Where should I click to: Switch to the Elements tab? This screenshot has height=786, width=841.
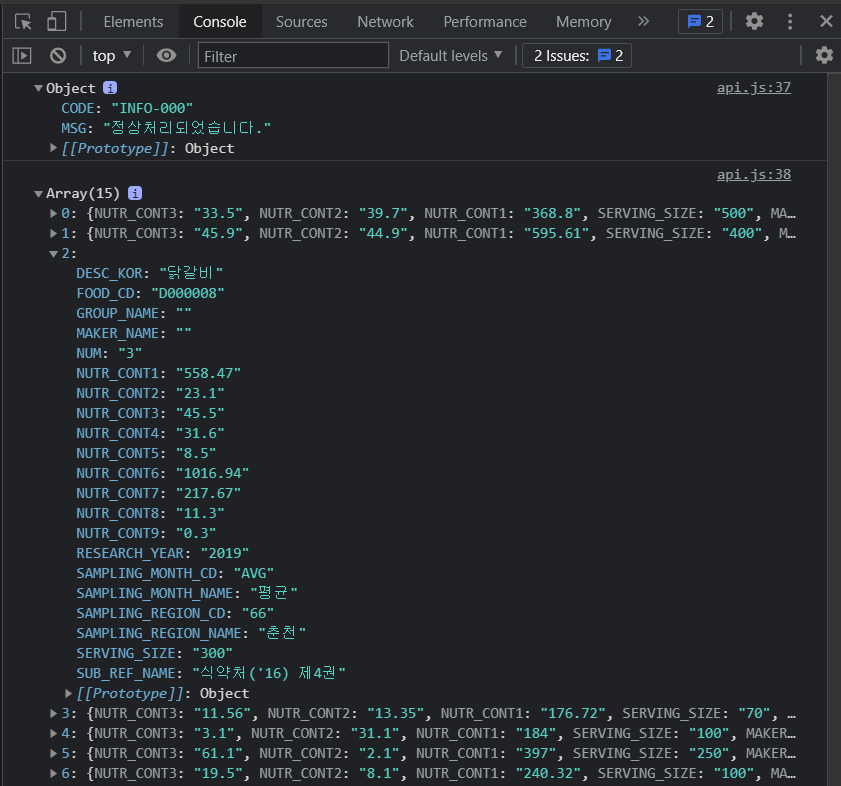point(133,21)
